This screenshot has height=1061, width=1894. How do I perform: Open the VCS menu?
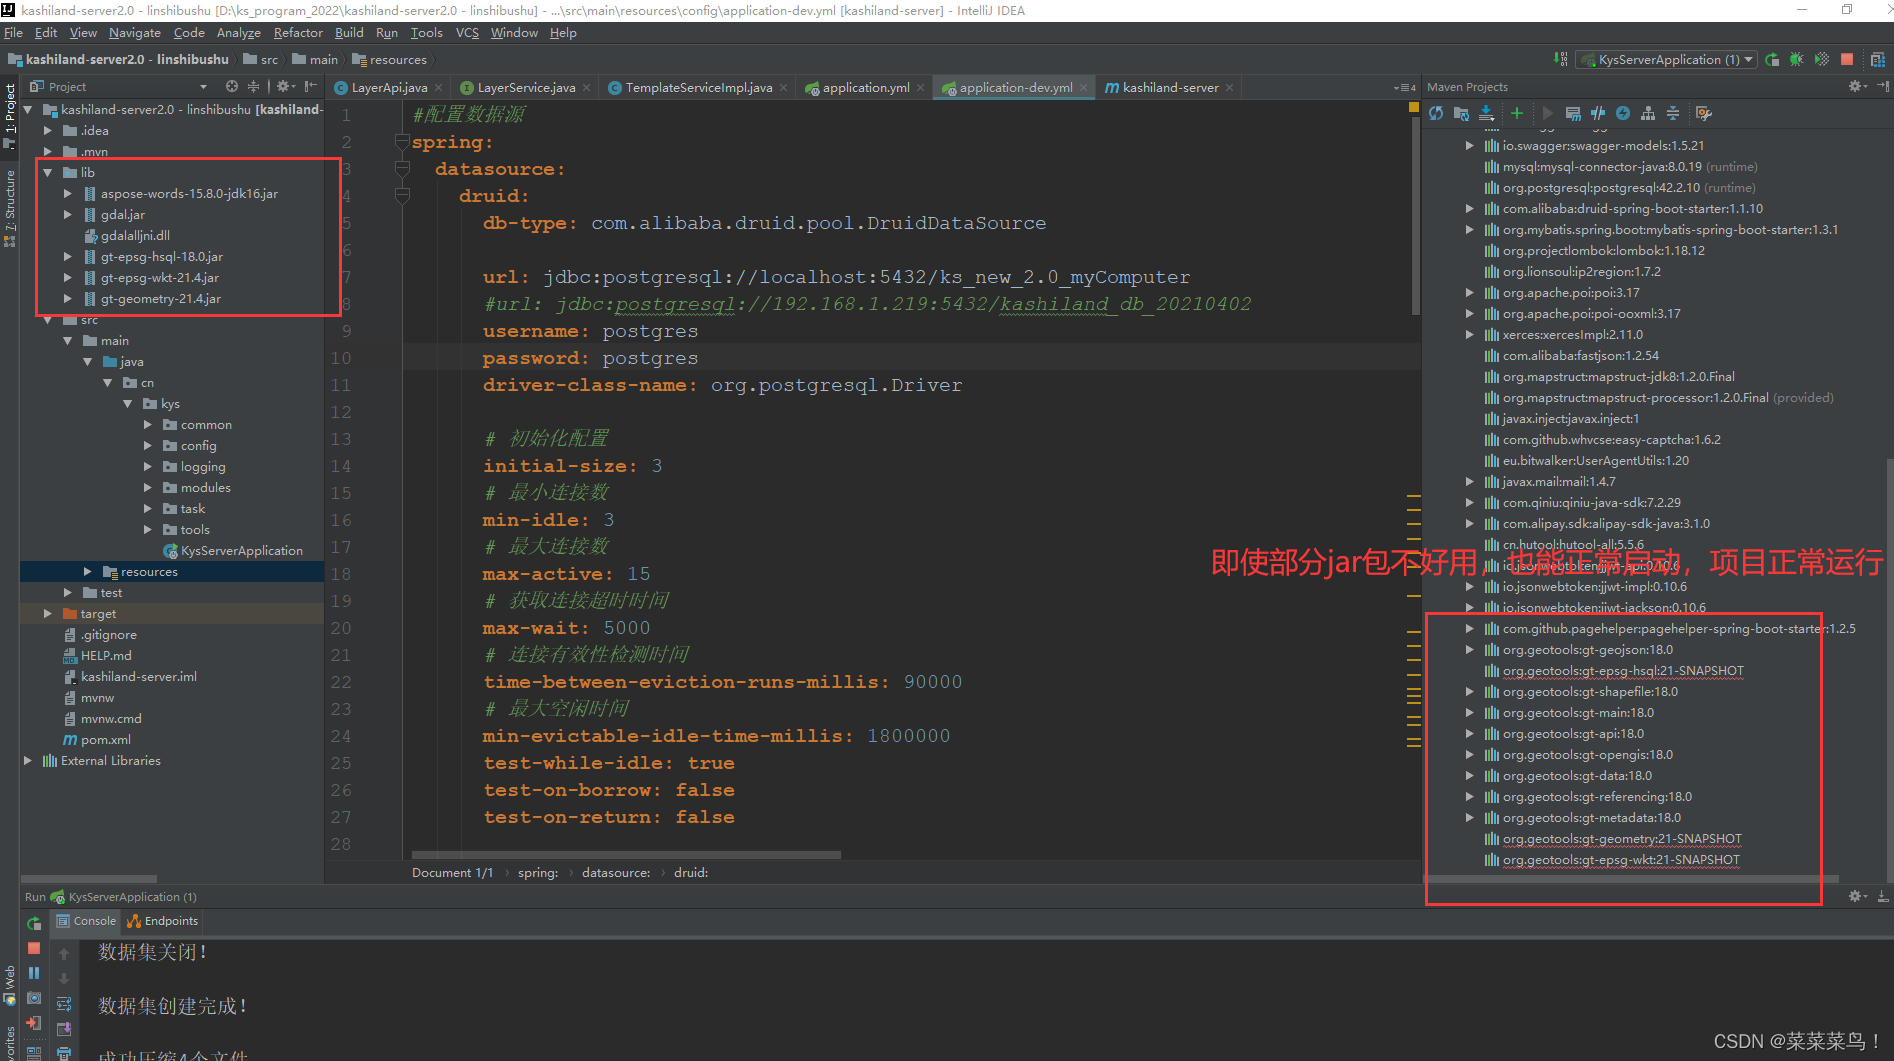click(x=467, y=33)
